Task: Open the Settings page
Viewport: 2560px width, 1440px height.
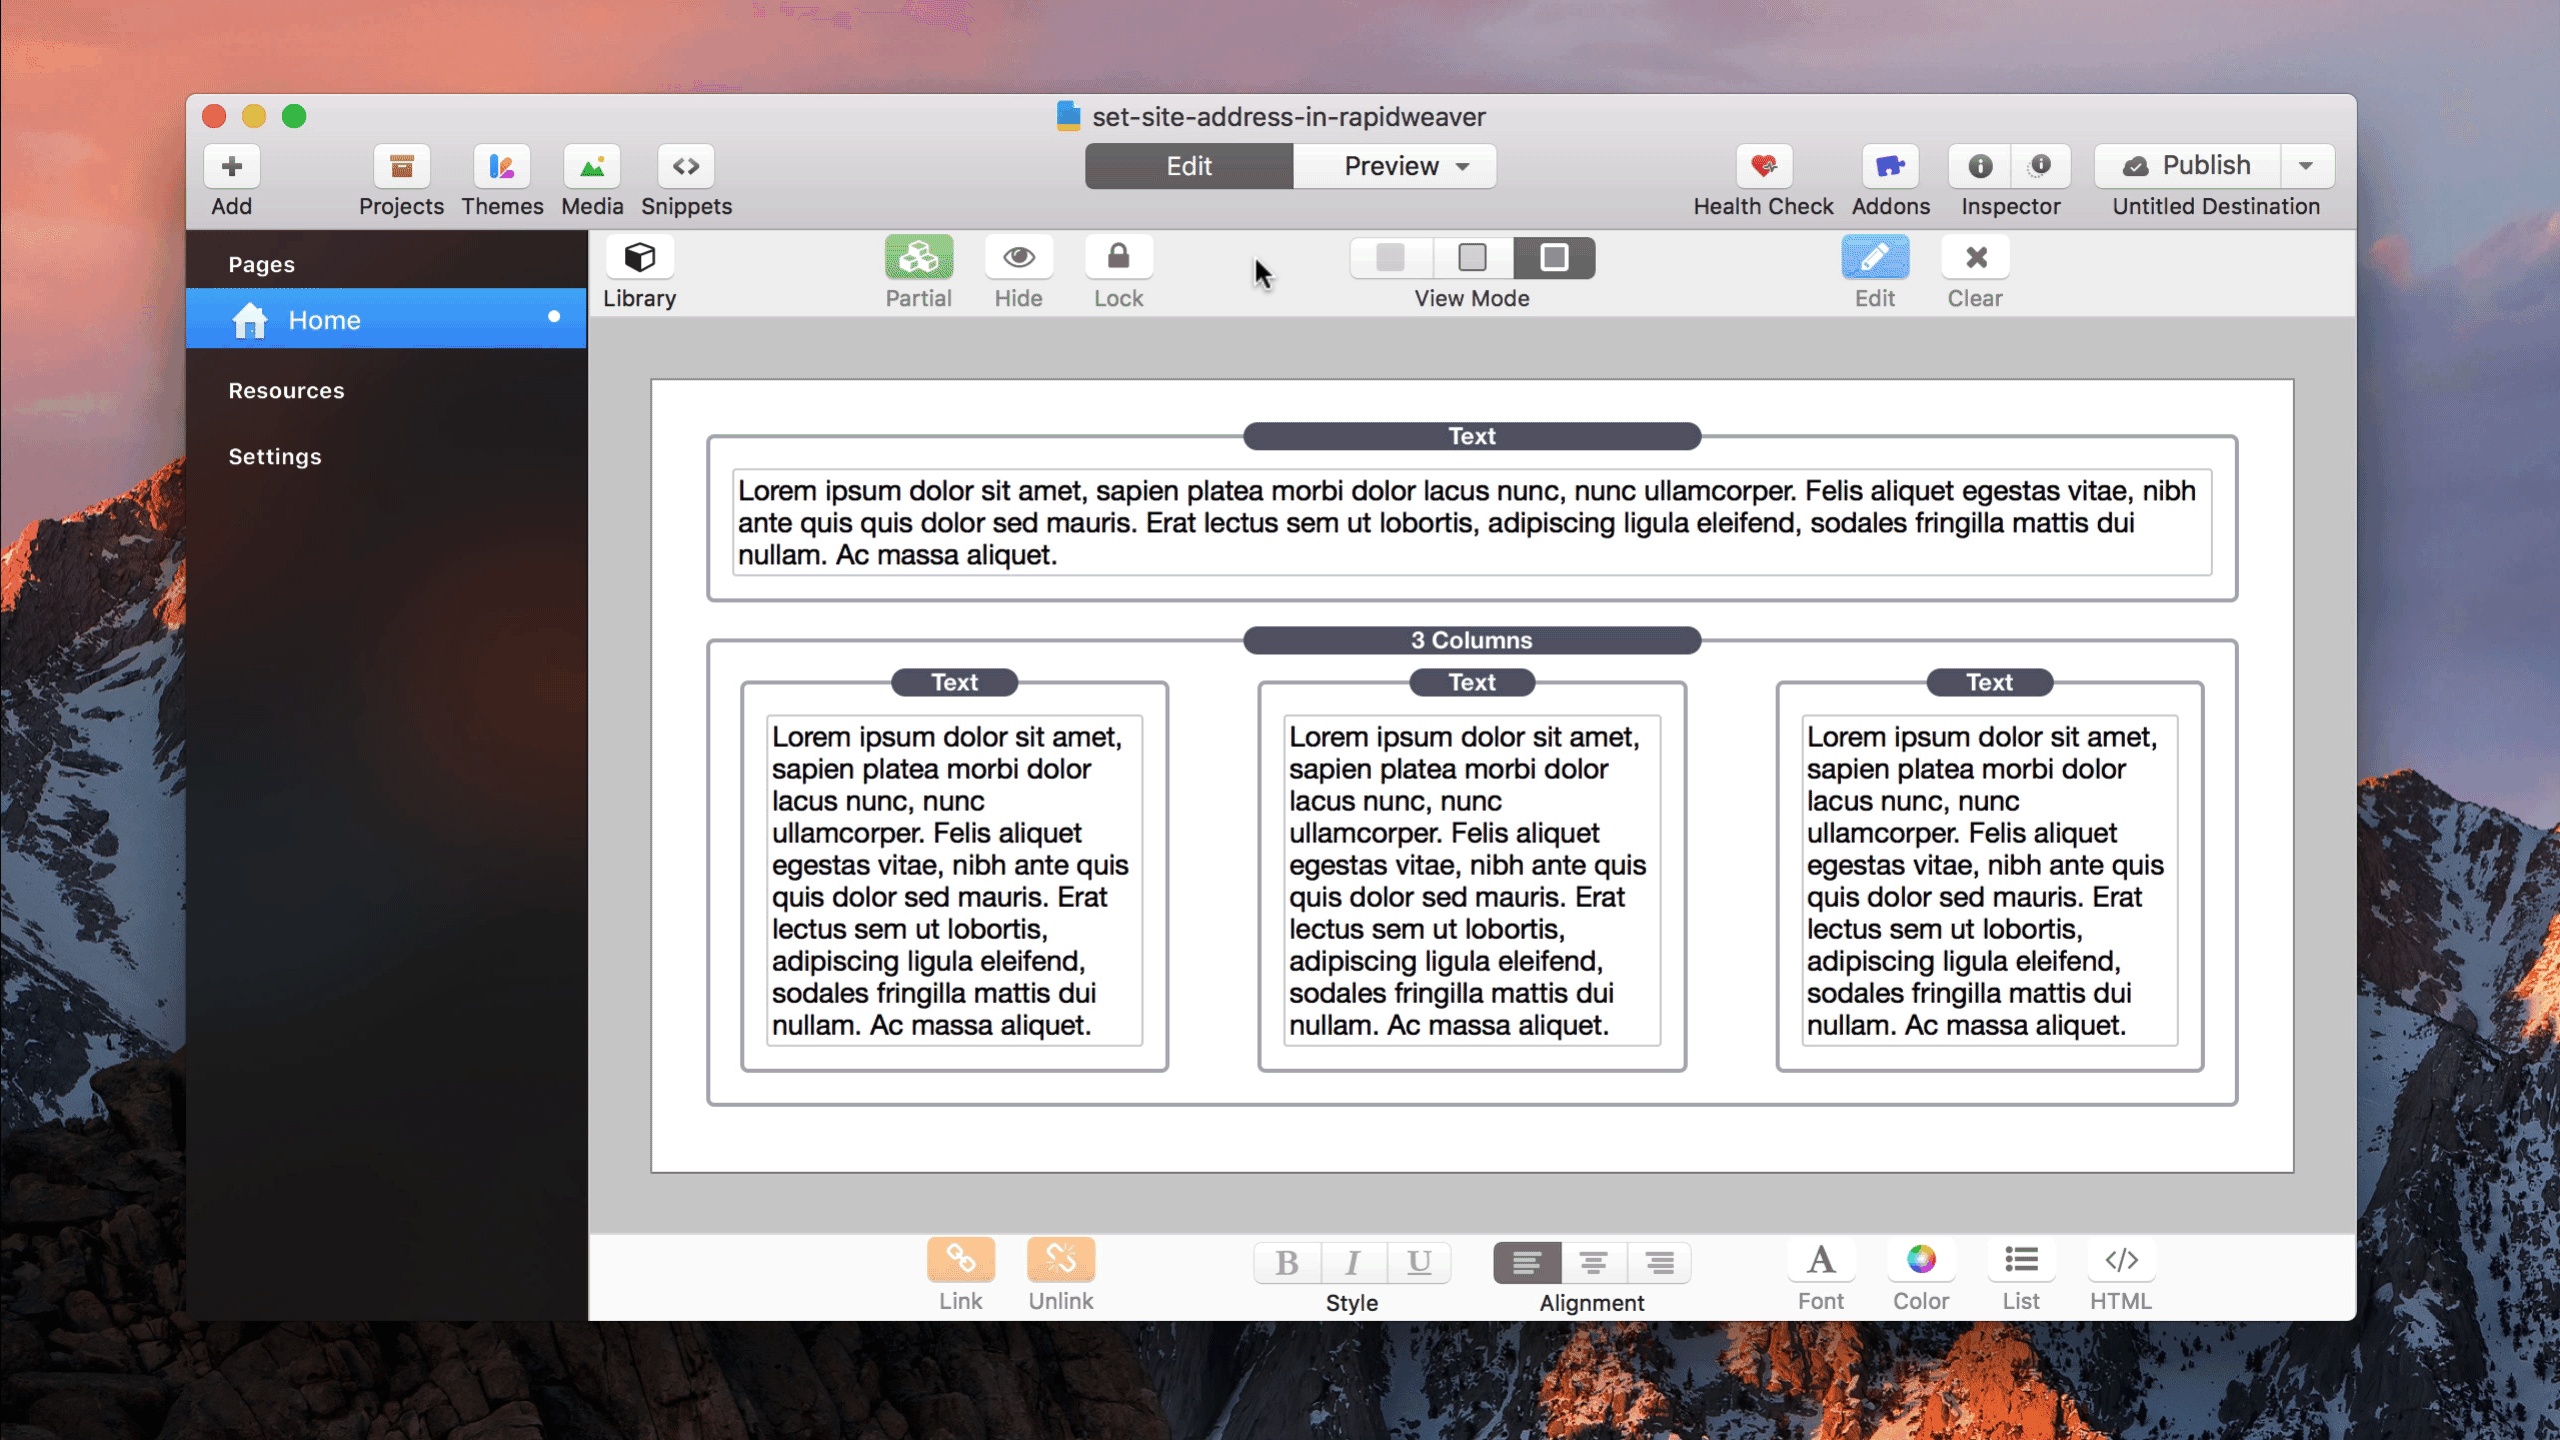Action: 274,455
